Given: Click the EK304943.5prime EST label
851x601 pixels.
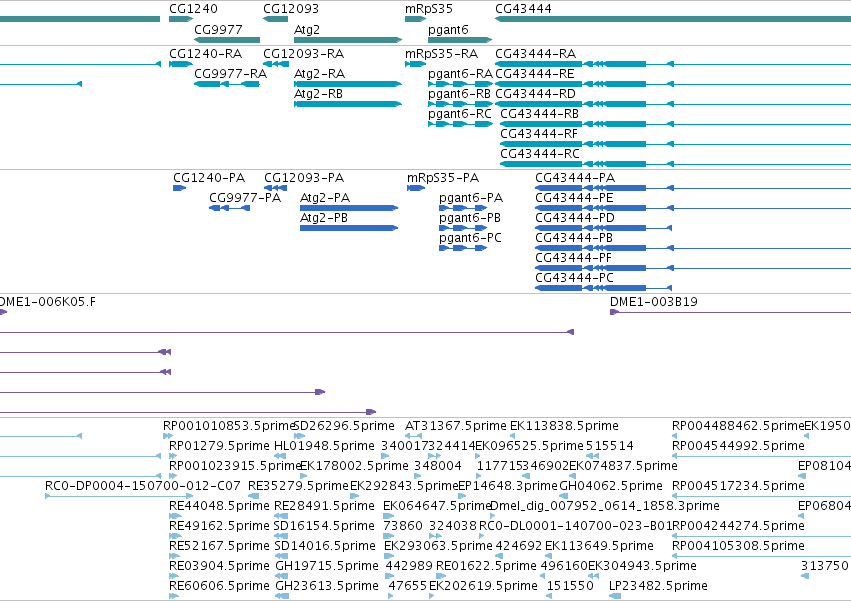Looking at the screenshot, I should coord(643,566).
